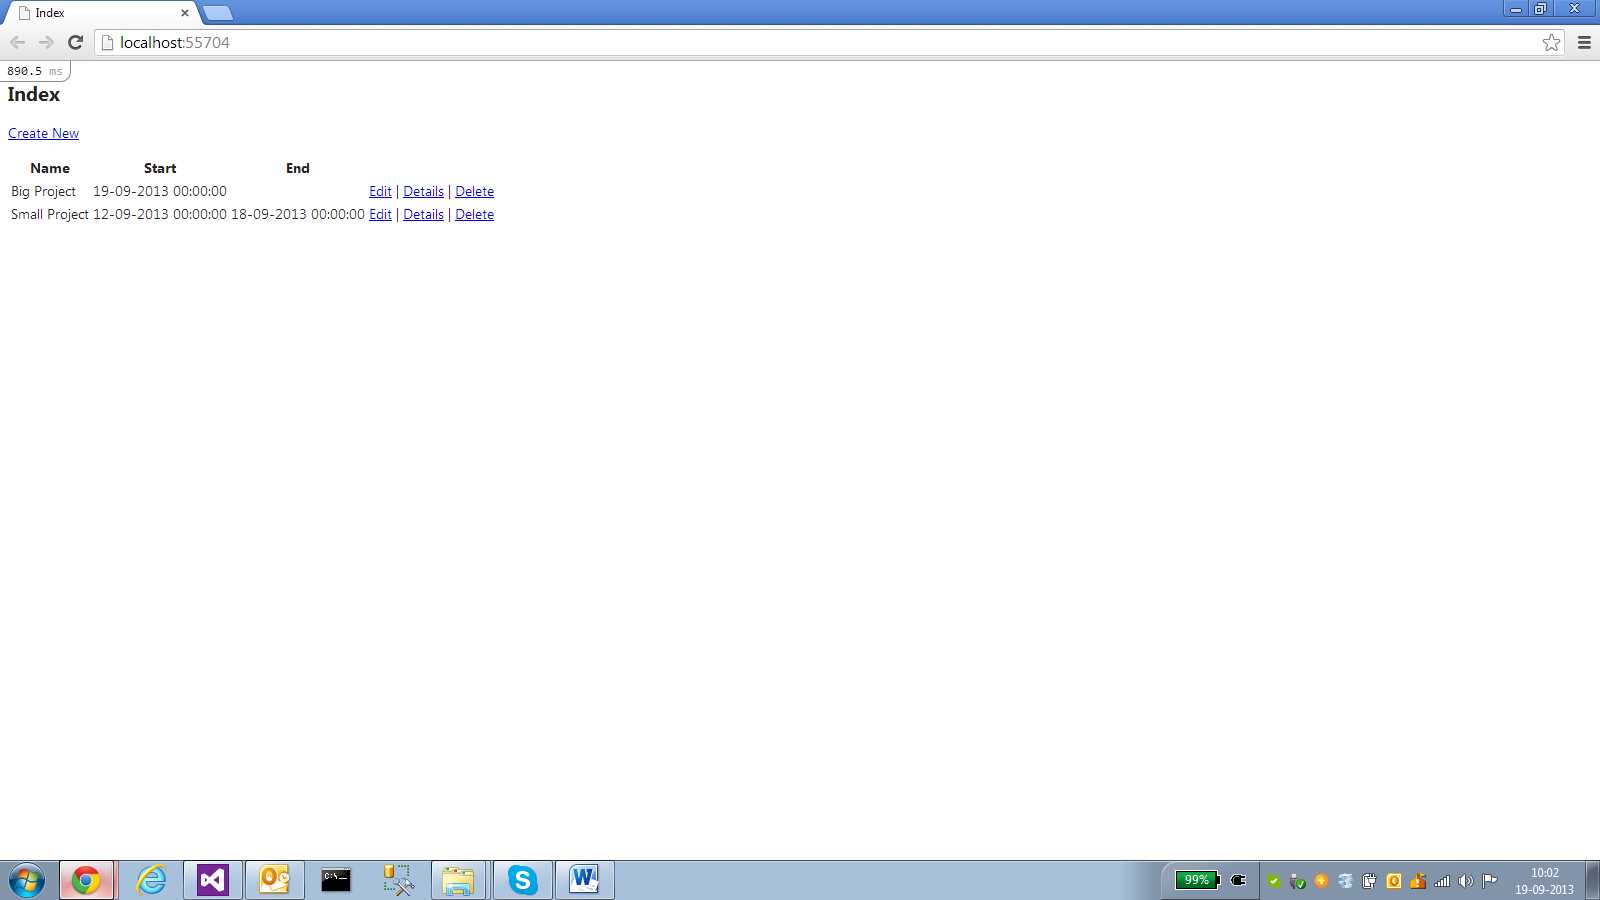Open Outlook from the taskbar
1600x900 pixels.
tap(274, 880)
